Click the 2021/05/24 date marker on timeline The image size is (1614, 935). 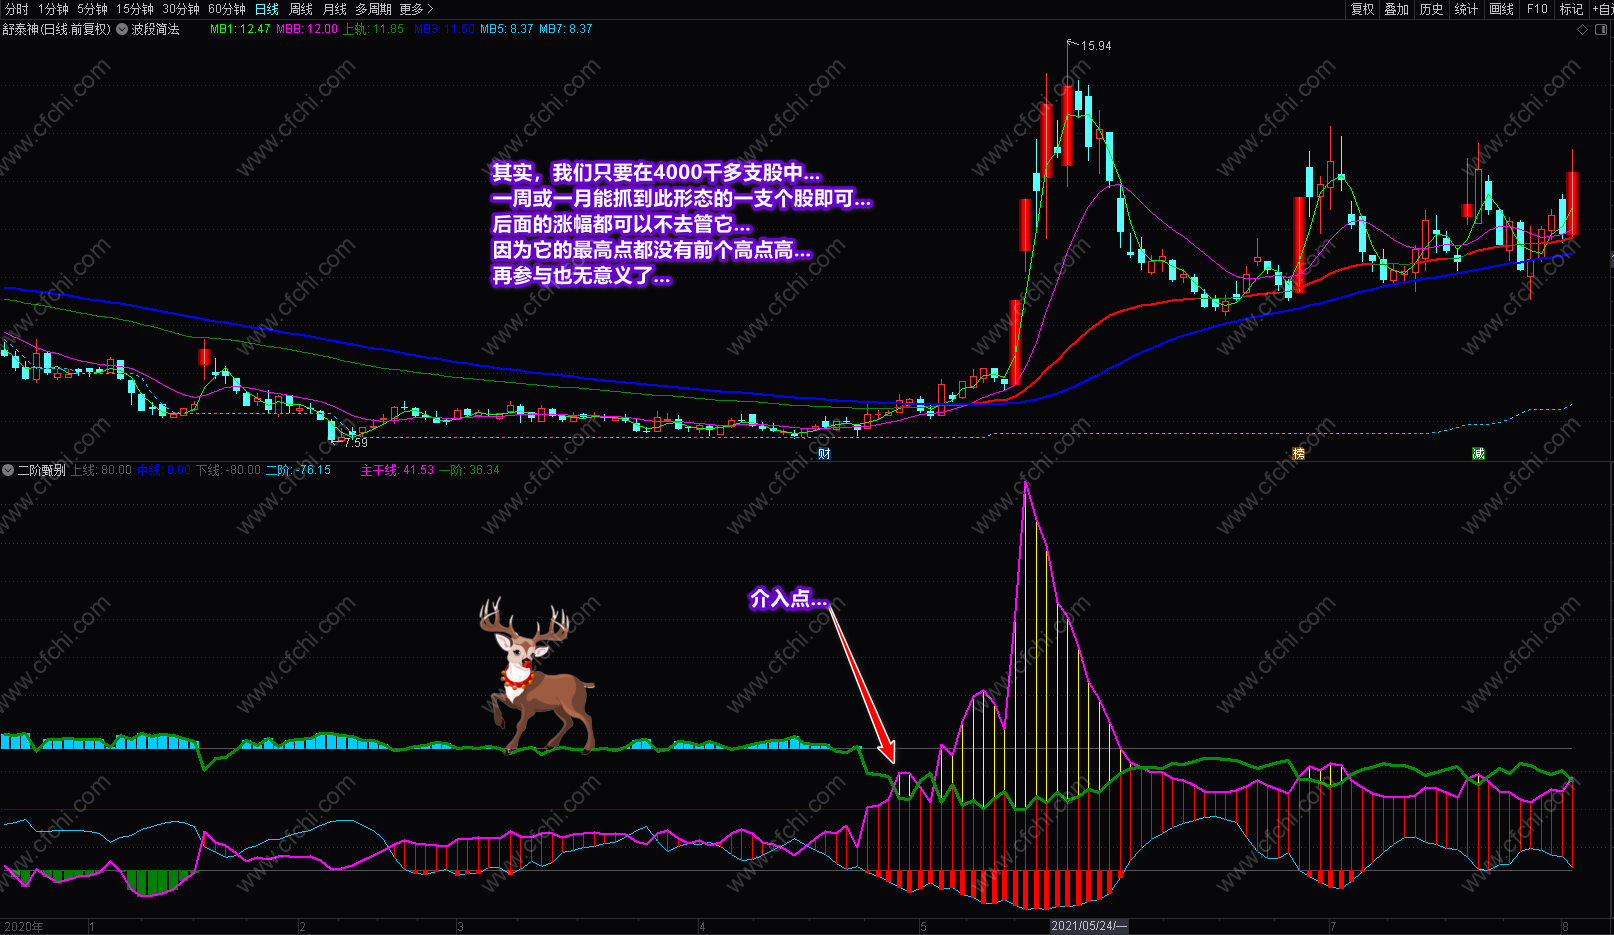coord(1089,926)
